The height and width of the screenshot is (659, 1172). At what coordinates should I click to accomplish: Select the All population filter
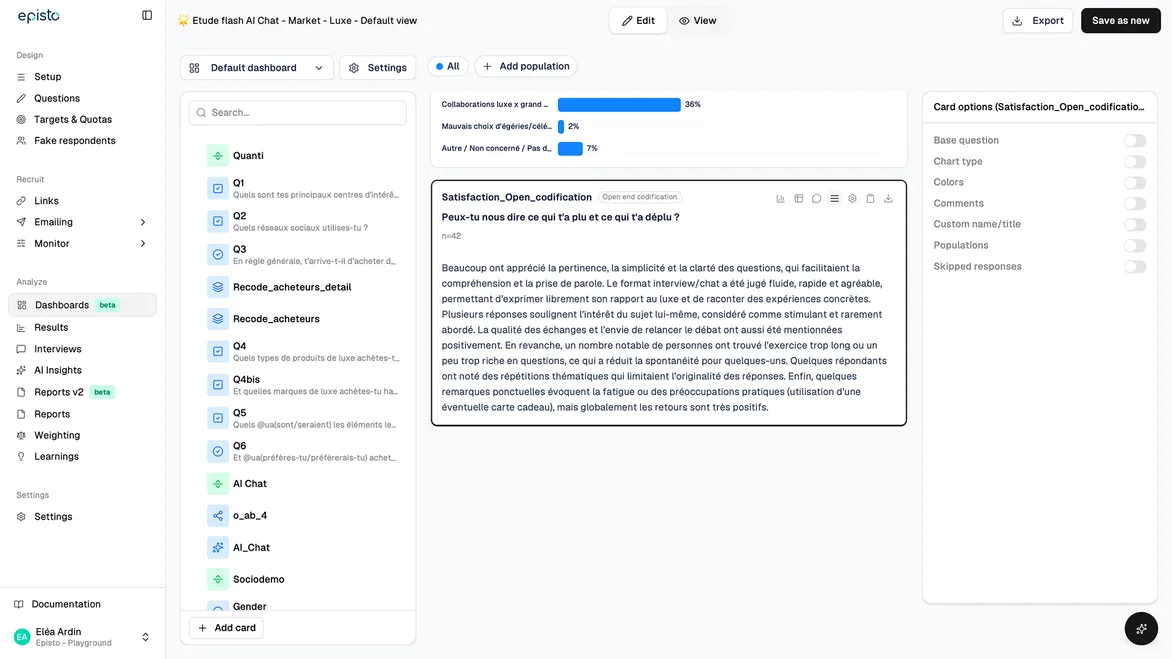(448, 66)
